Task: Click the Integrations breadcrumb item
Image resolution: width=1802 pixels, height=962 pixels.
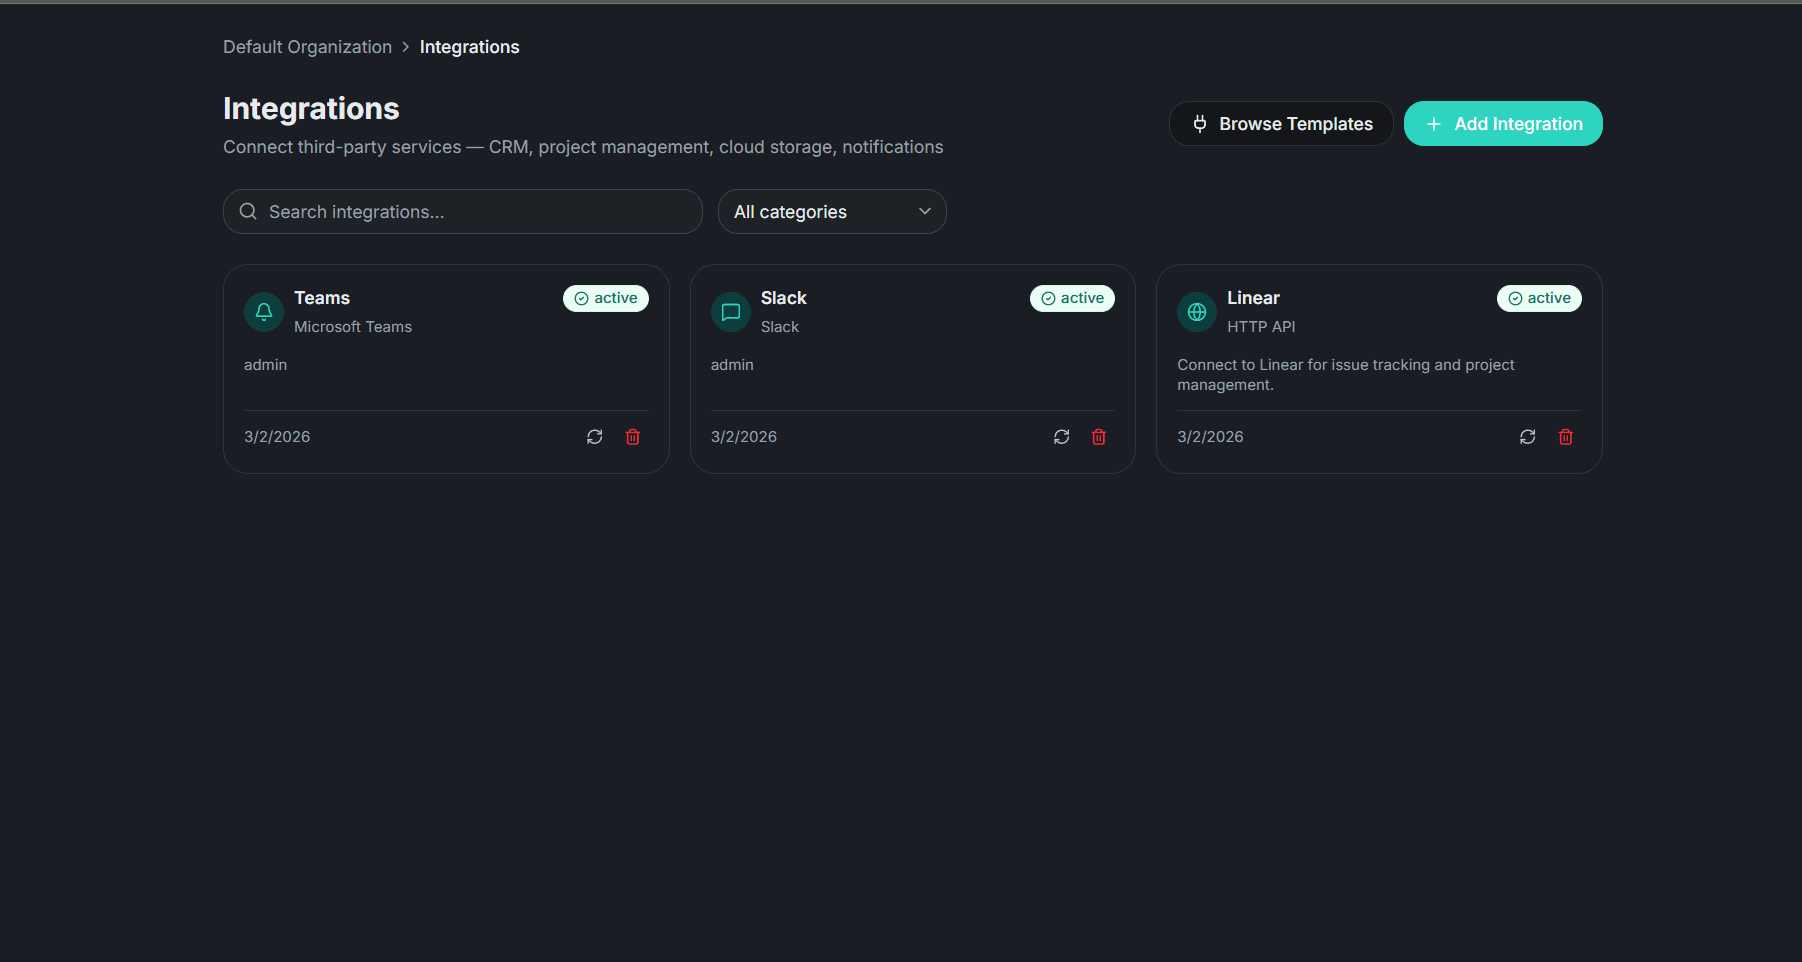Action: (469, 46)
